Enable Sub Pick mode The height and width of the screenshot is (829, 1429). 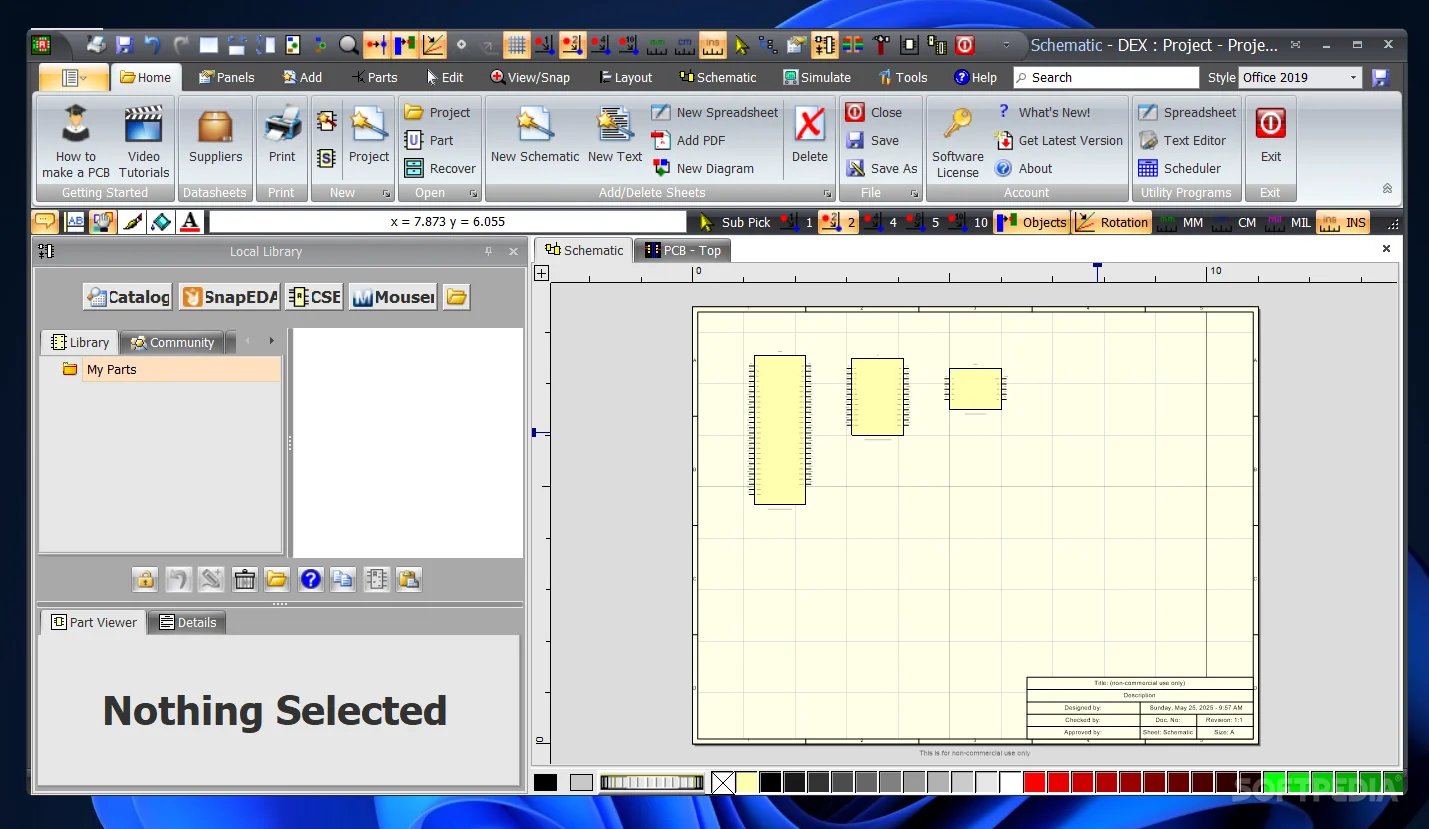coord(744,222)
